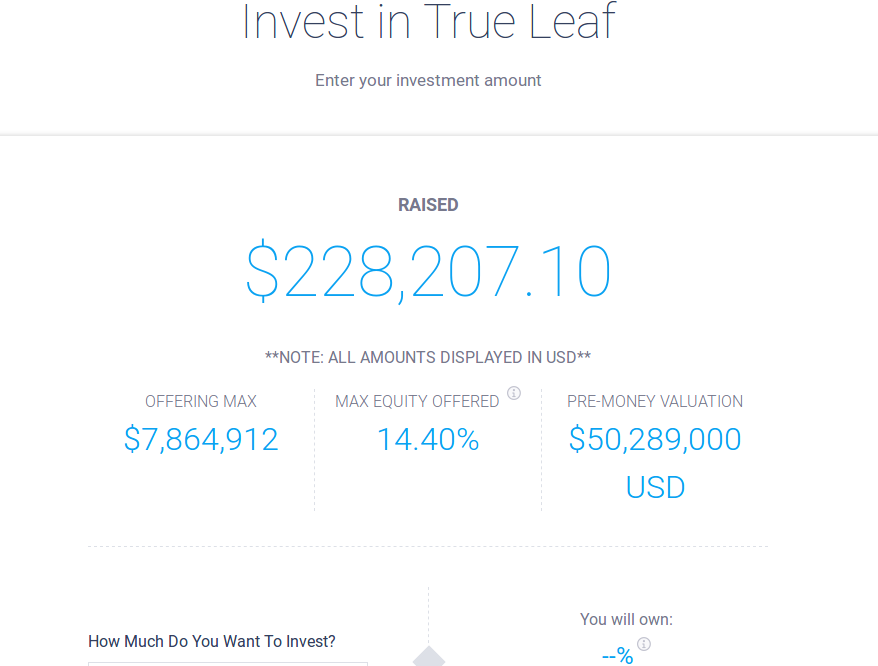This screenshot has width=878, height=666.
Task: Click the 14.40% equity value
Action: pyautogui.click(x=428, y=439)
